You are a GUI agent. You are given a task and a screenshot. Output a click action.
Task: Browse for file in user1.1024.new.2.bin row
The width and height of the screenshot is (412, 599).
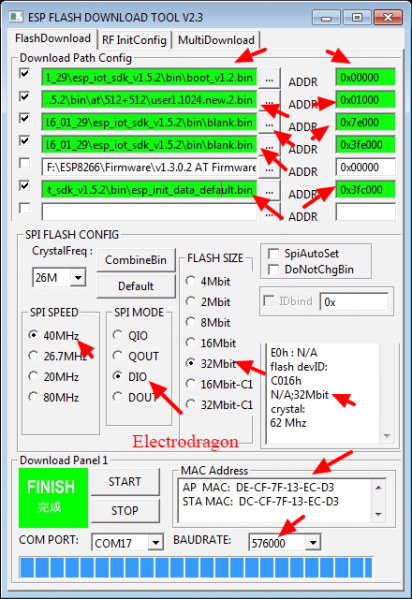[269, 101]
